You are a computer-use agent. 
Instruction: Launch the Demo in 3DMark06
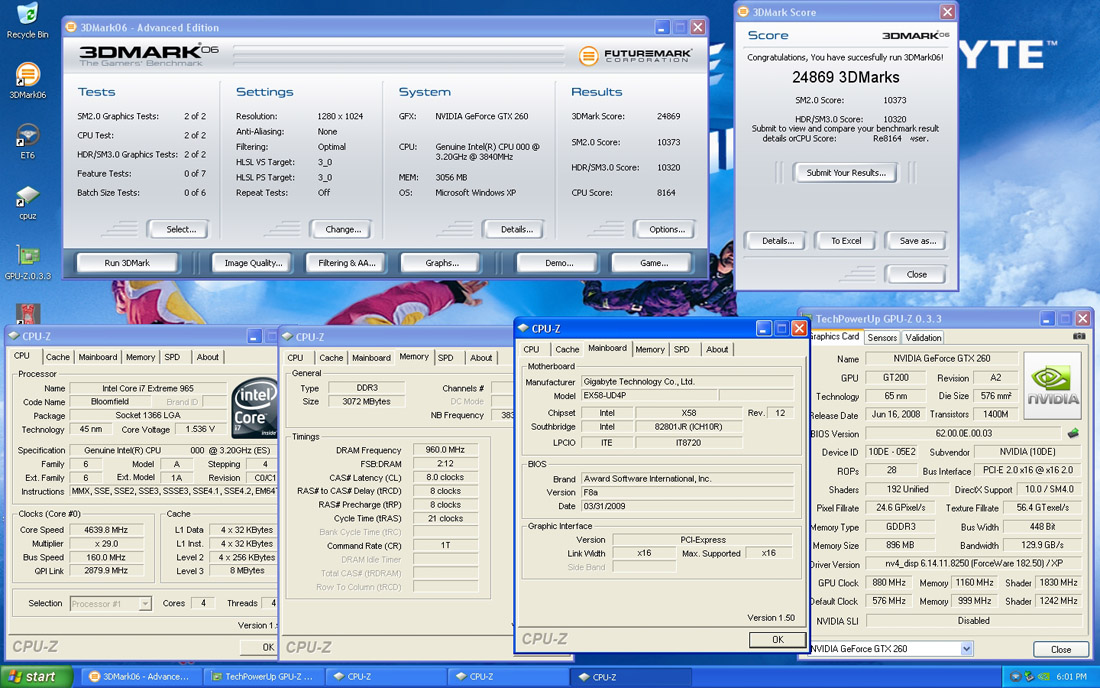558,263
